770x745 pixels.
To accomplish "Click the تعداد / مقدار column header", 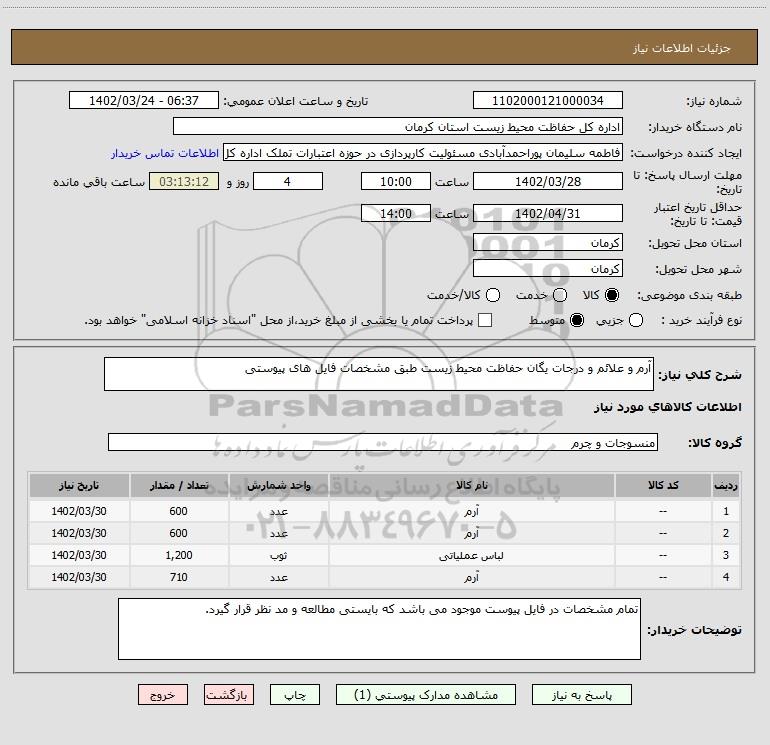I will tap(179, 485).
